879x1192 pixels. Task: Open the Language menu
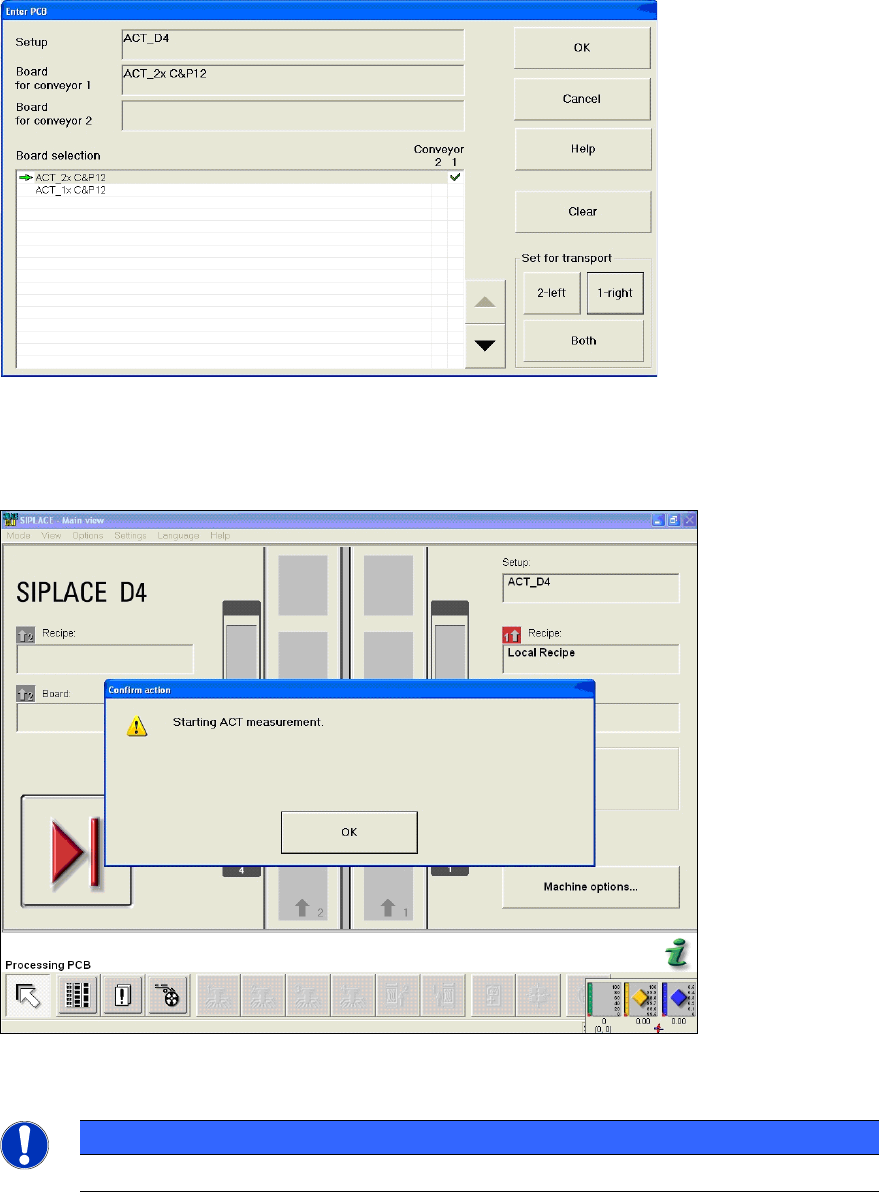coord(178,536)
